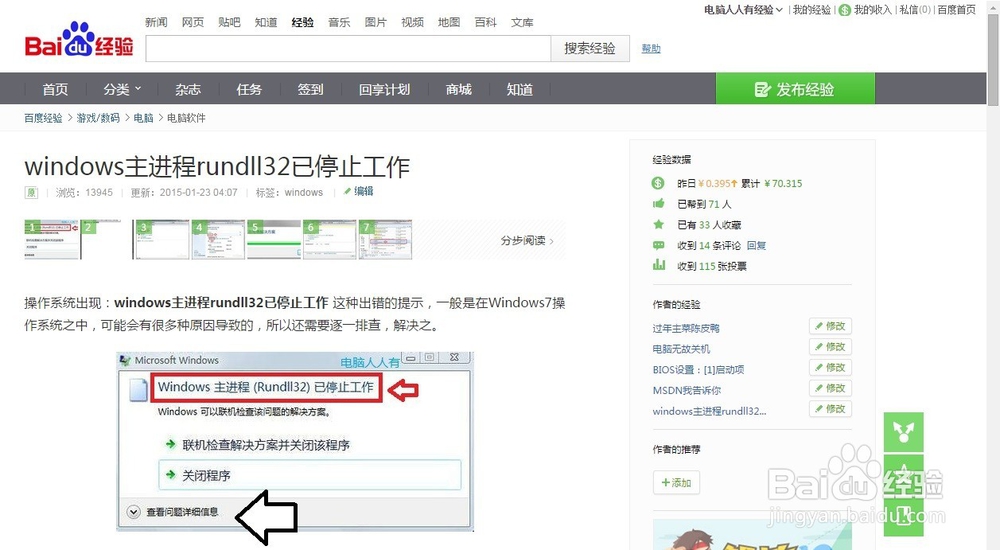The height and width of the screenshot is (550, 1000).
Task: Open 我的经验 link
Action: coord(812,10)
